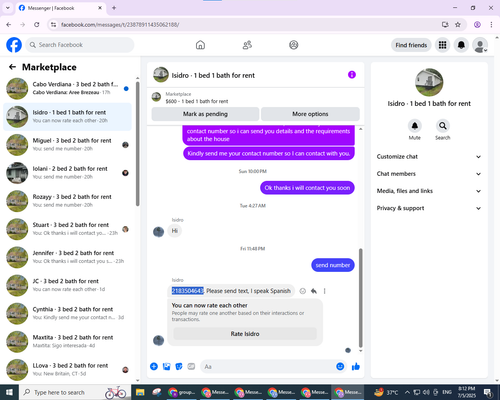The height and width of the screenshot is (400, 500).
Task: Open the account profile avatar menu
Action: point(480,45)
